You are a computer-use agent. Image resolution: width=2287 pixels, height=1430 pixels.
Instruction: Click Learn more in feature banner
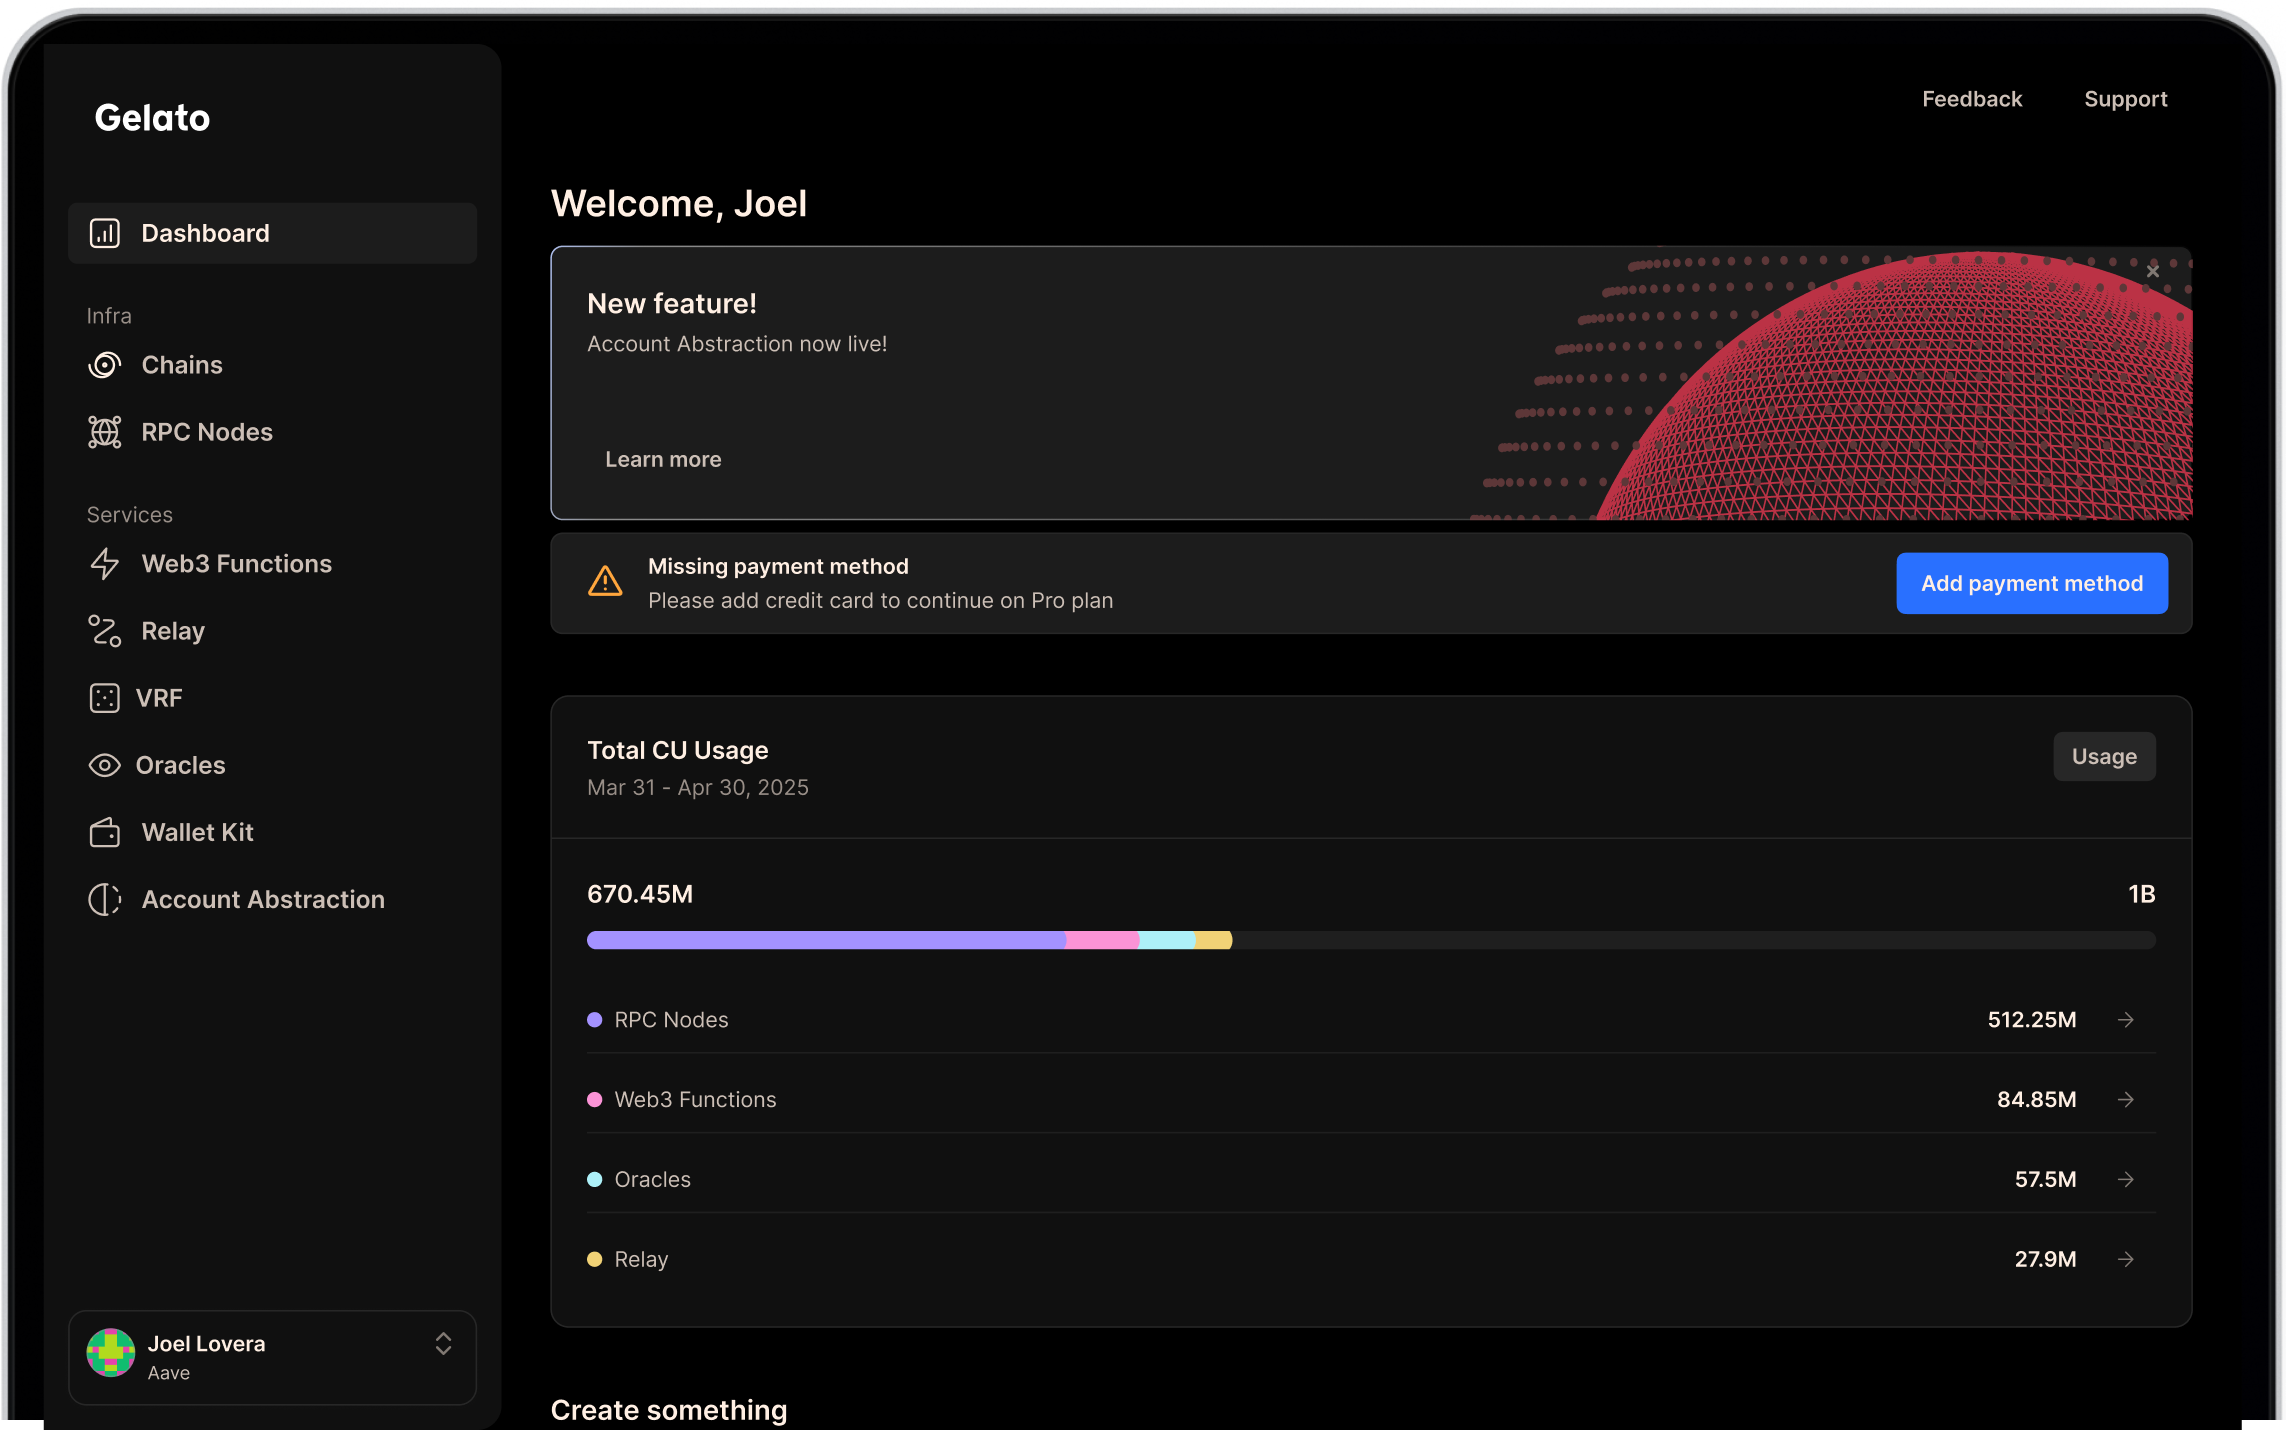pos(663,459)
